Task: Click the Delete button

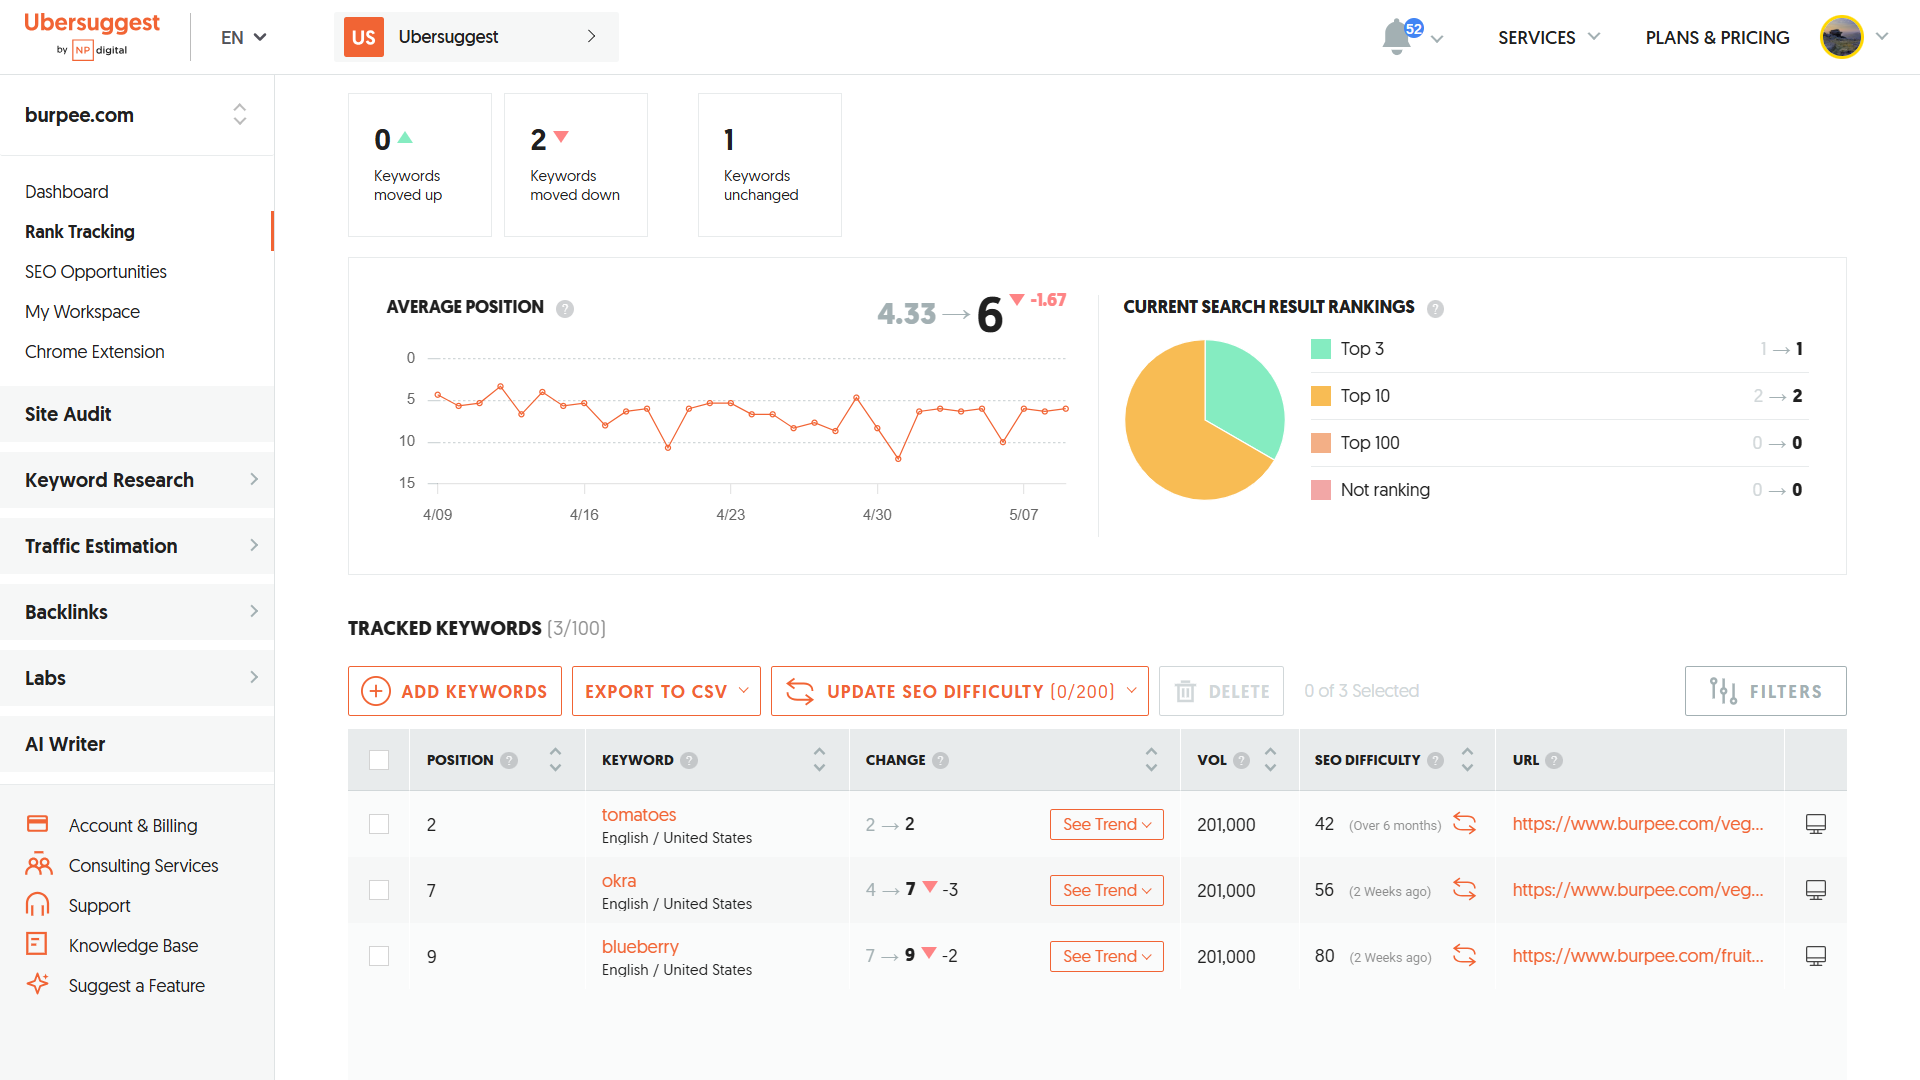Action: click(1221, 691)
